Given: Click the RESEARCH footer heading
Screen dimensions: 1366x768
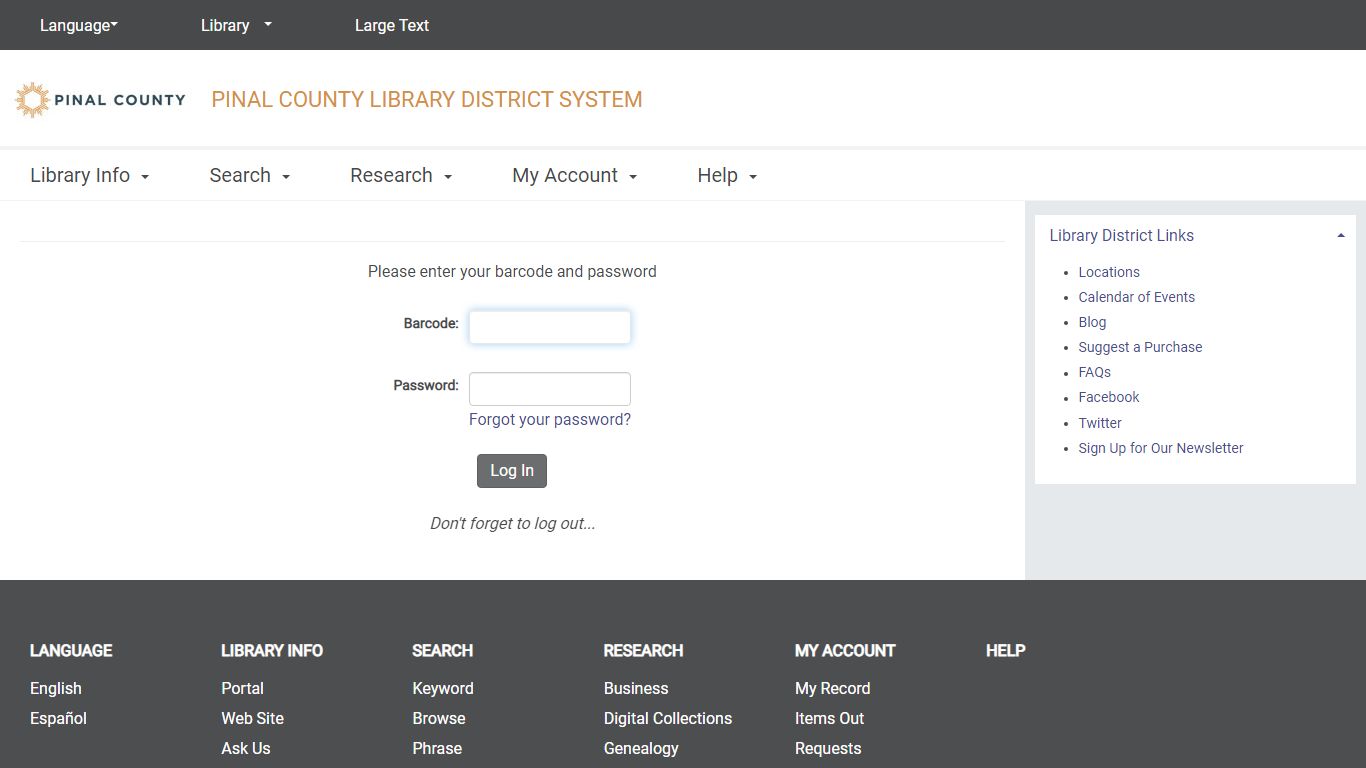Looking at the screenshot, I should [644, 651].
